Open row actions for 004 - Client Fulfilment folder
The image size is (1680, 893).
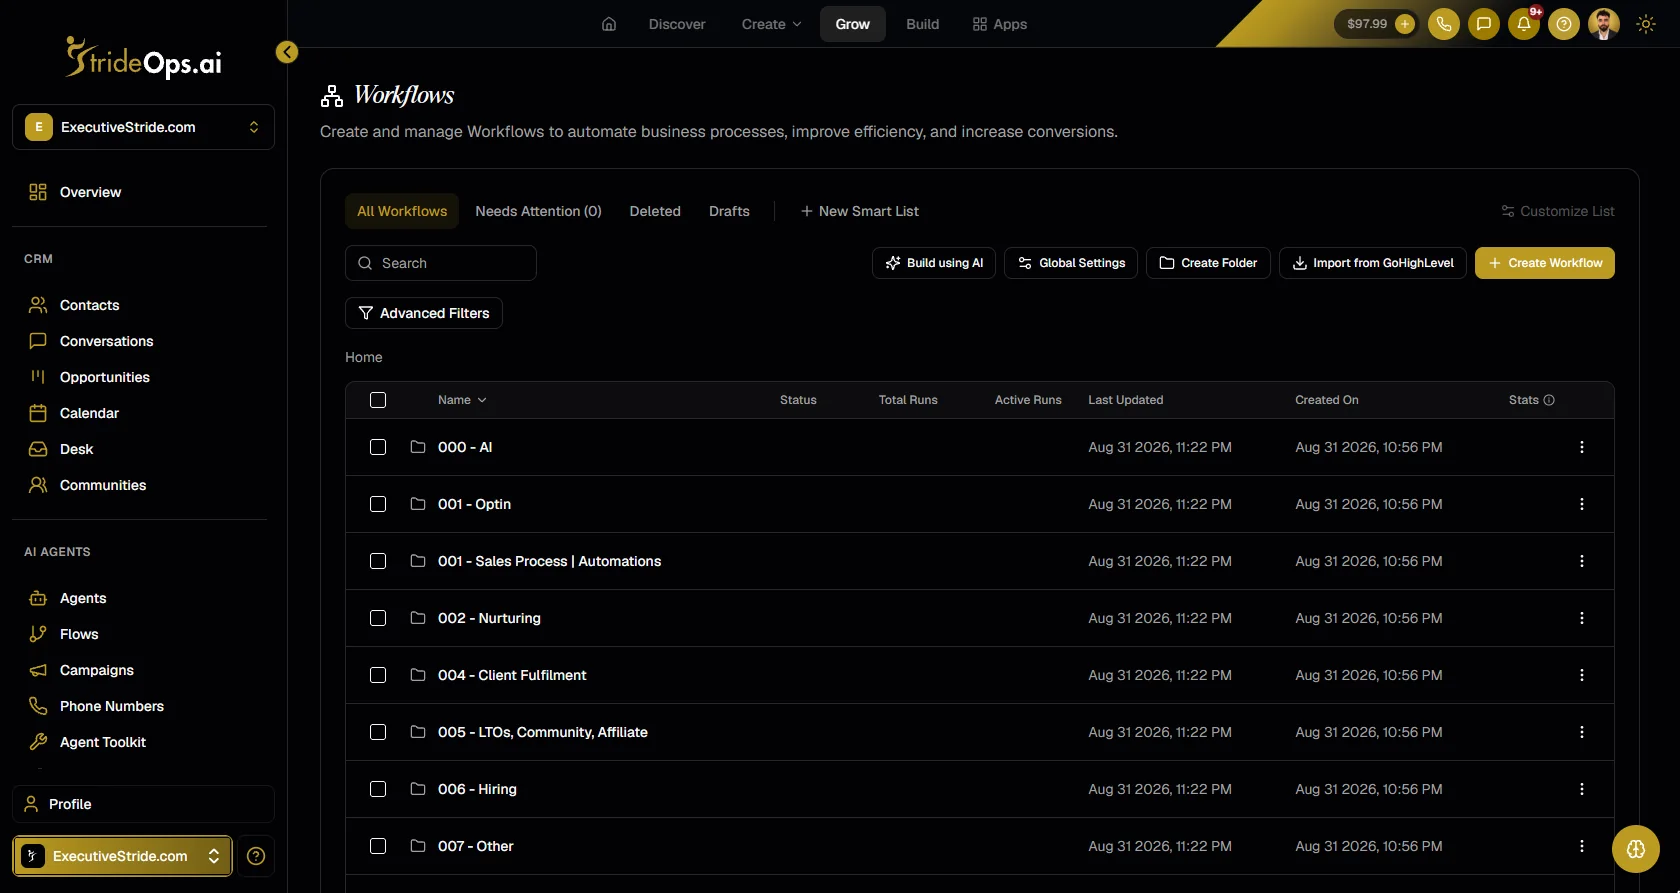tap(1582, 675)
